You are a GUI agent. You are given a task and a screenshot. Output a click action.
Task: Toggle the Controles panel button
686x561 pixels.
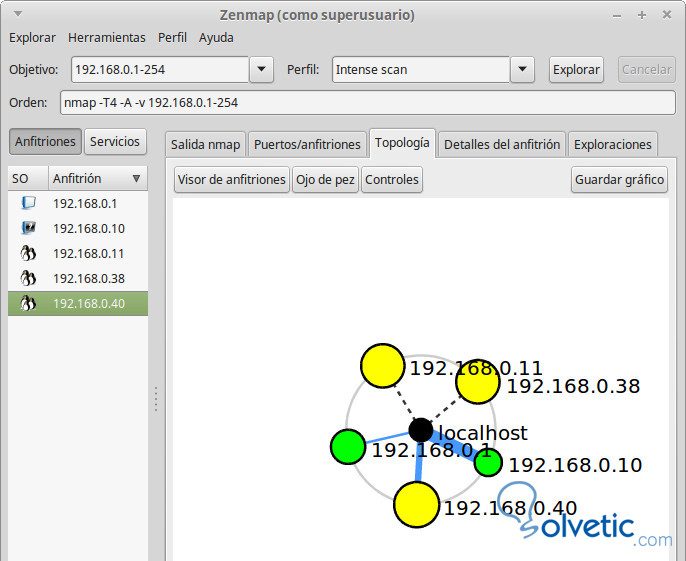[x=392, y=179]
